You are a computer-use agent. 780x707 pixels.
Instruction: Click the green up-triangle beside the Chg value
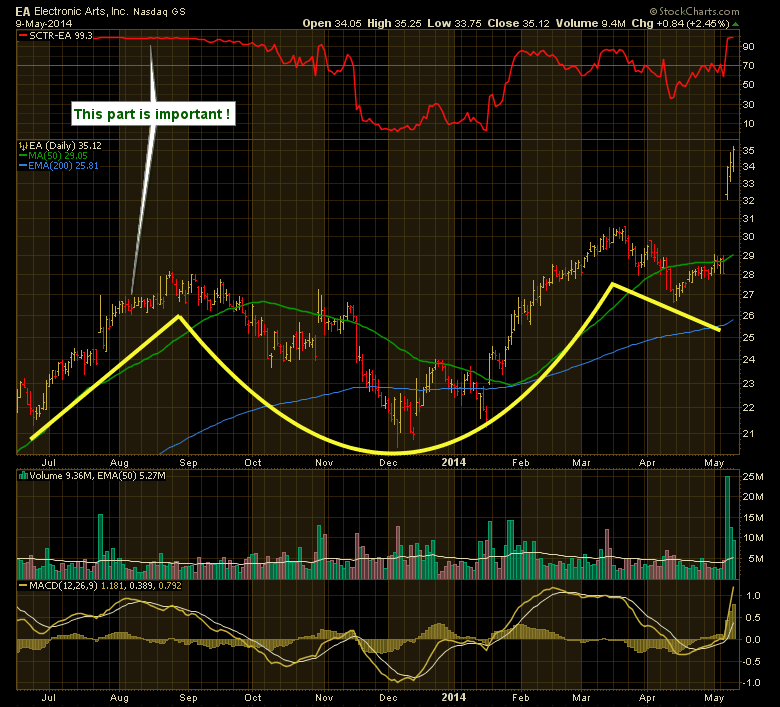735,24
